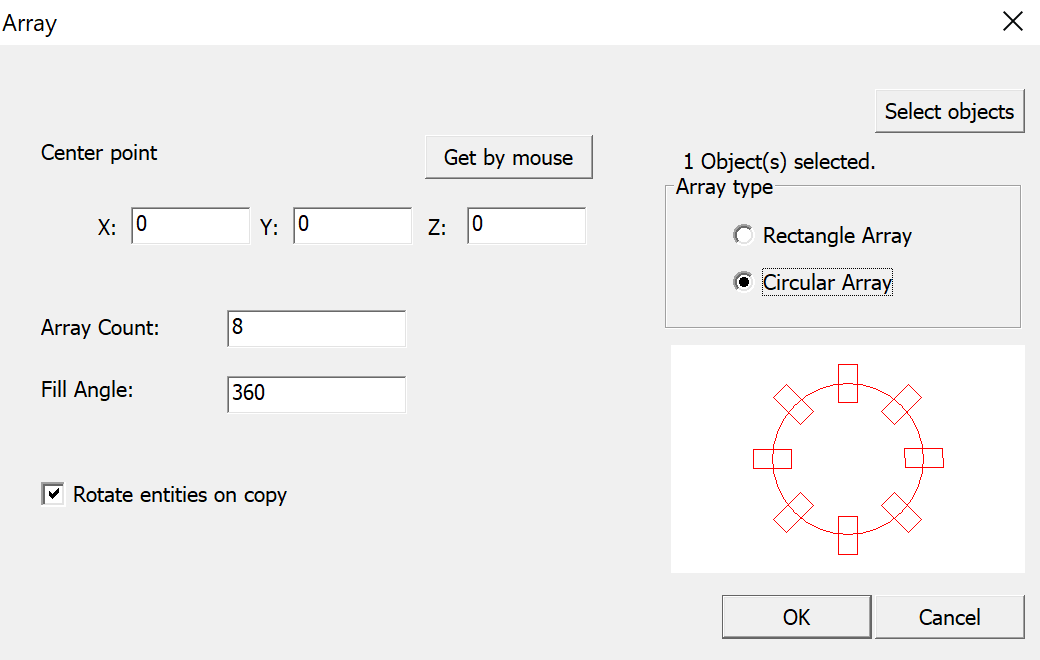Click the Y coordinate input field
Image resolution: width=1040 pixels, height=660 pixels.
click(352, 225)
